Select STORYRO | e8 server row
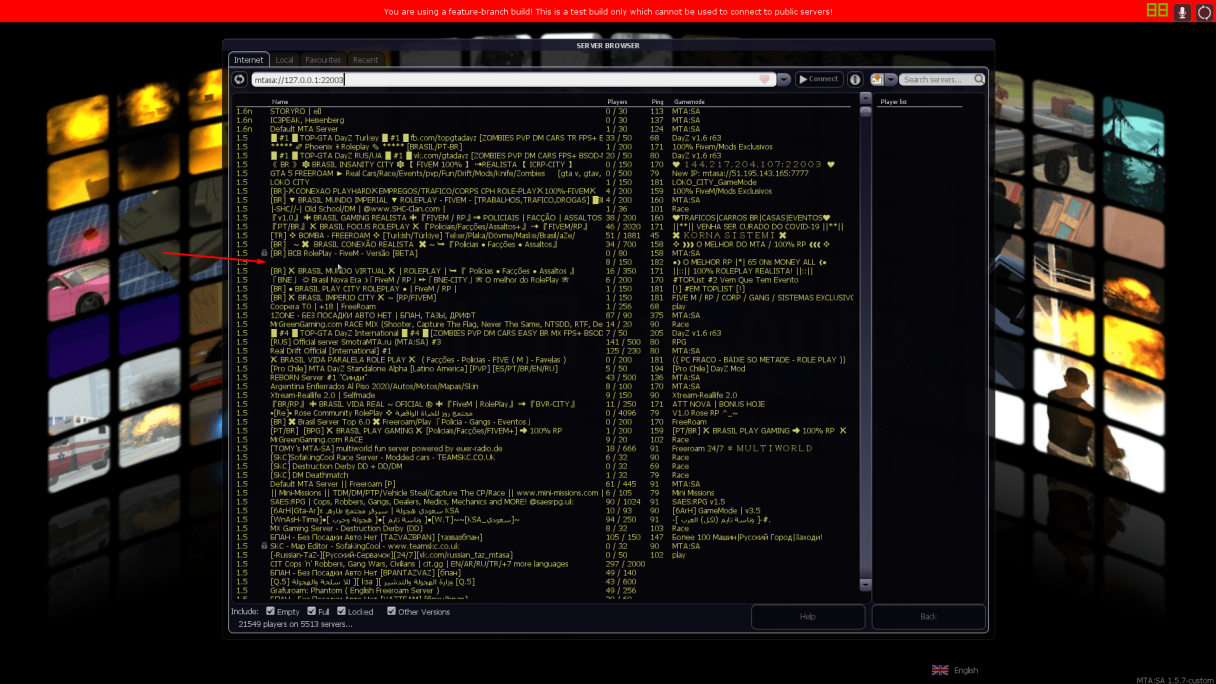The image size is (1216, 684). pos(543,111)
